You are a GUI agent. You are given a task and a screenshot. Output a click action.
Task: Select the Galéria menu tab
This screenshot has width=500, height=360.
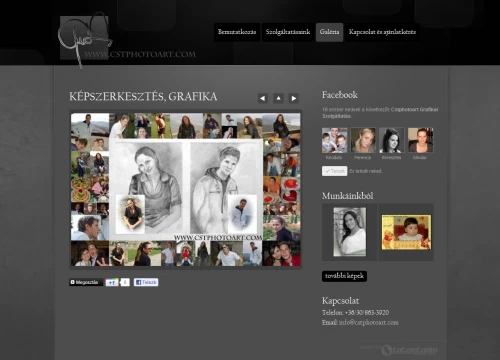coord(329,32)
